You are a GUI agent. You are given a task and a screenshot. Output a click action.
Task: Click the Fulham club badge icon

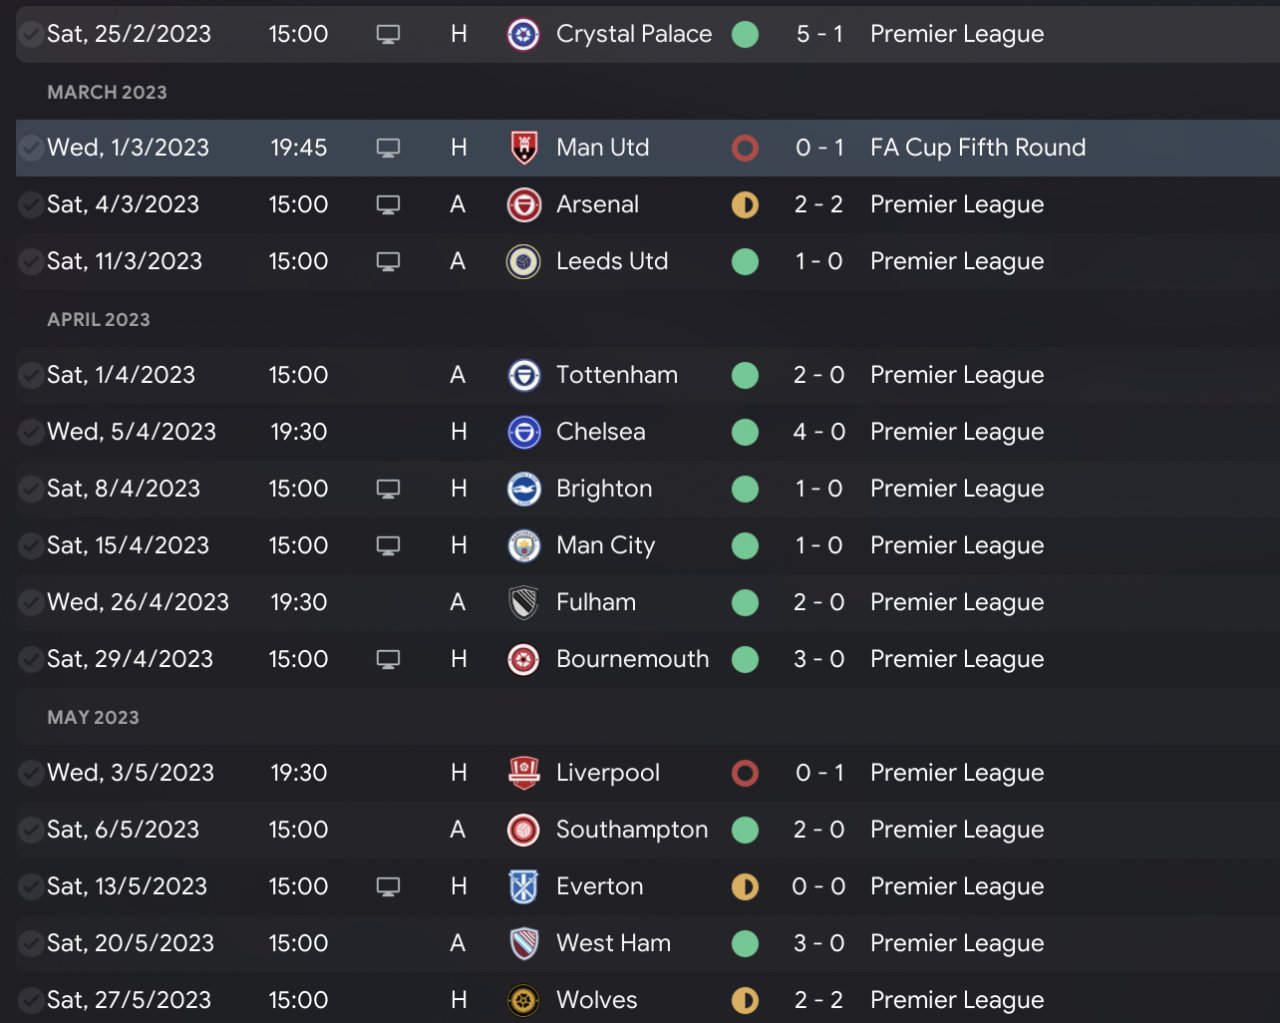coord(523,603)
